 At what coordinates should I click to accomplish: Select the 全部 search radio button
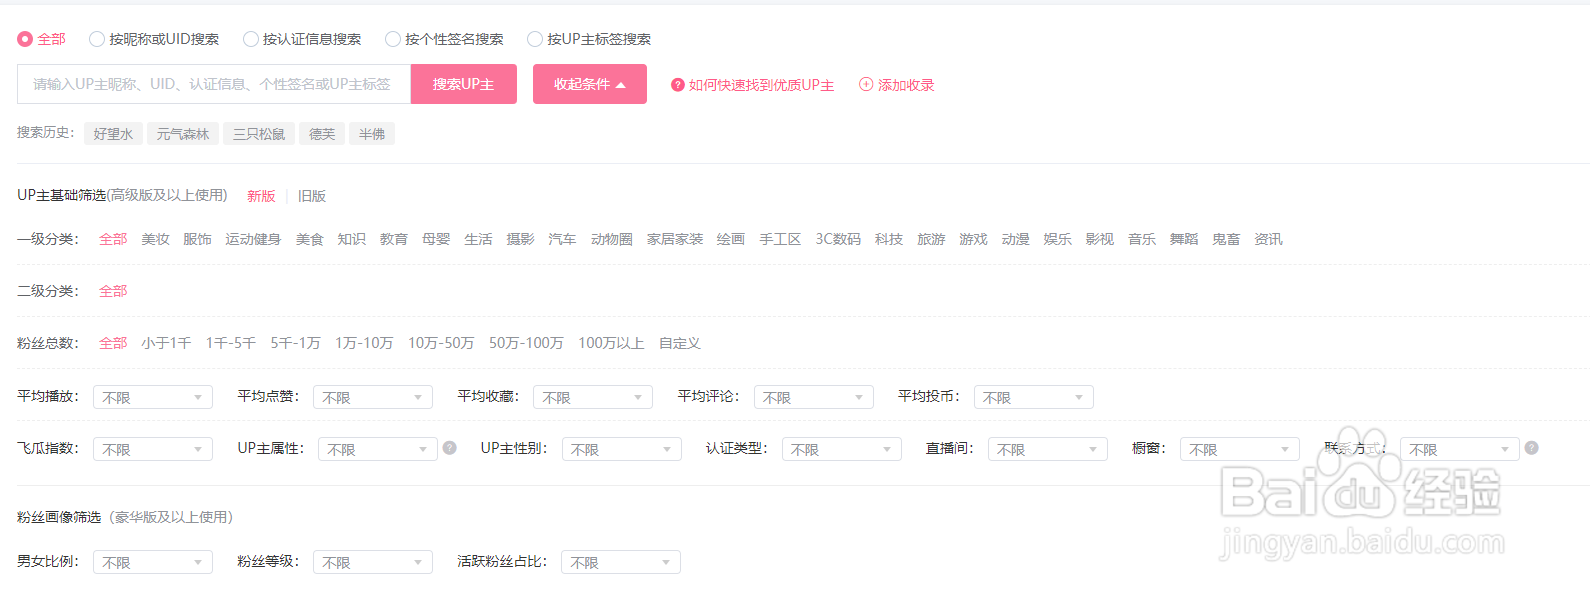click(25, 39)
